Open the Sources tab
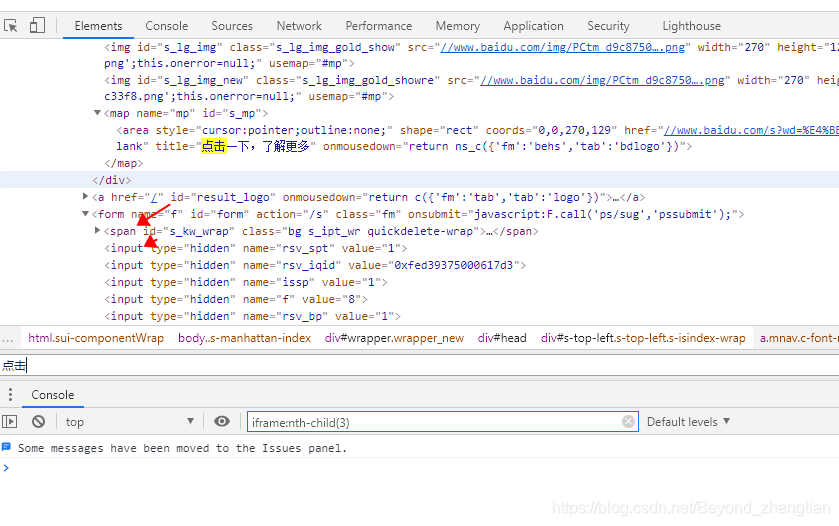839x526 pixels. coord(232,26)
